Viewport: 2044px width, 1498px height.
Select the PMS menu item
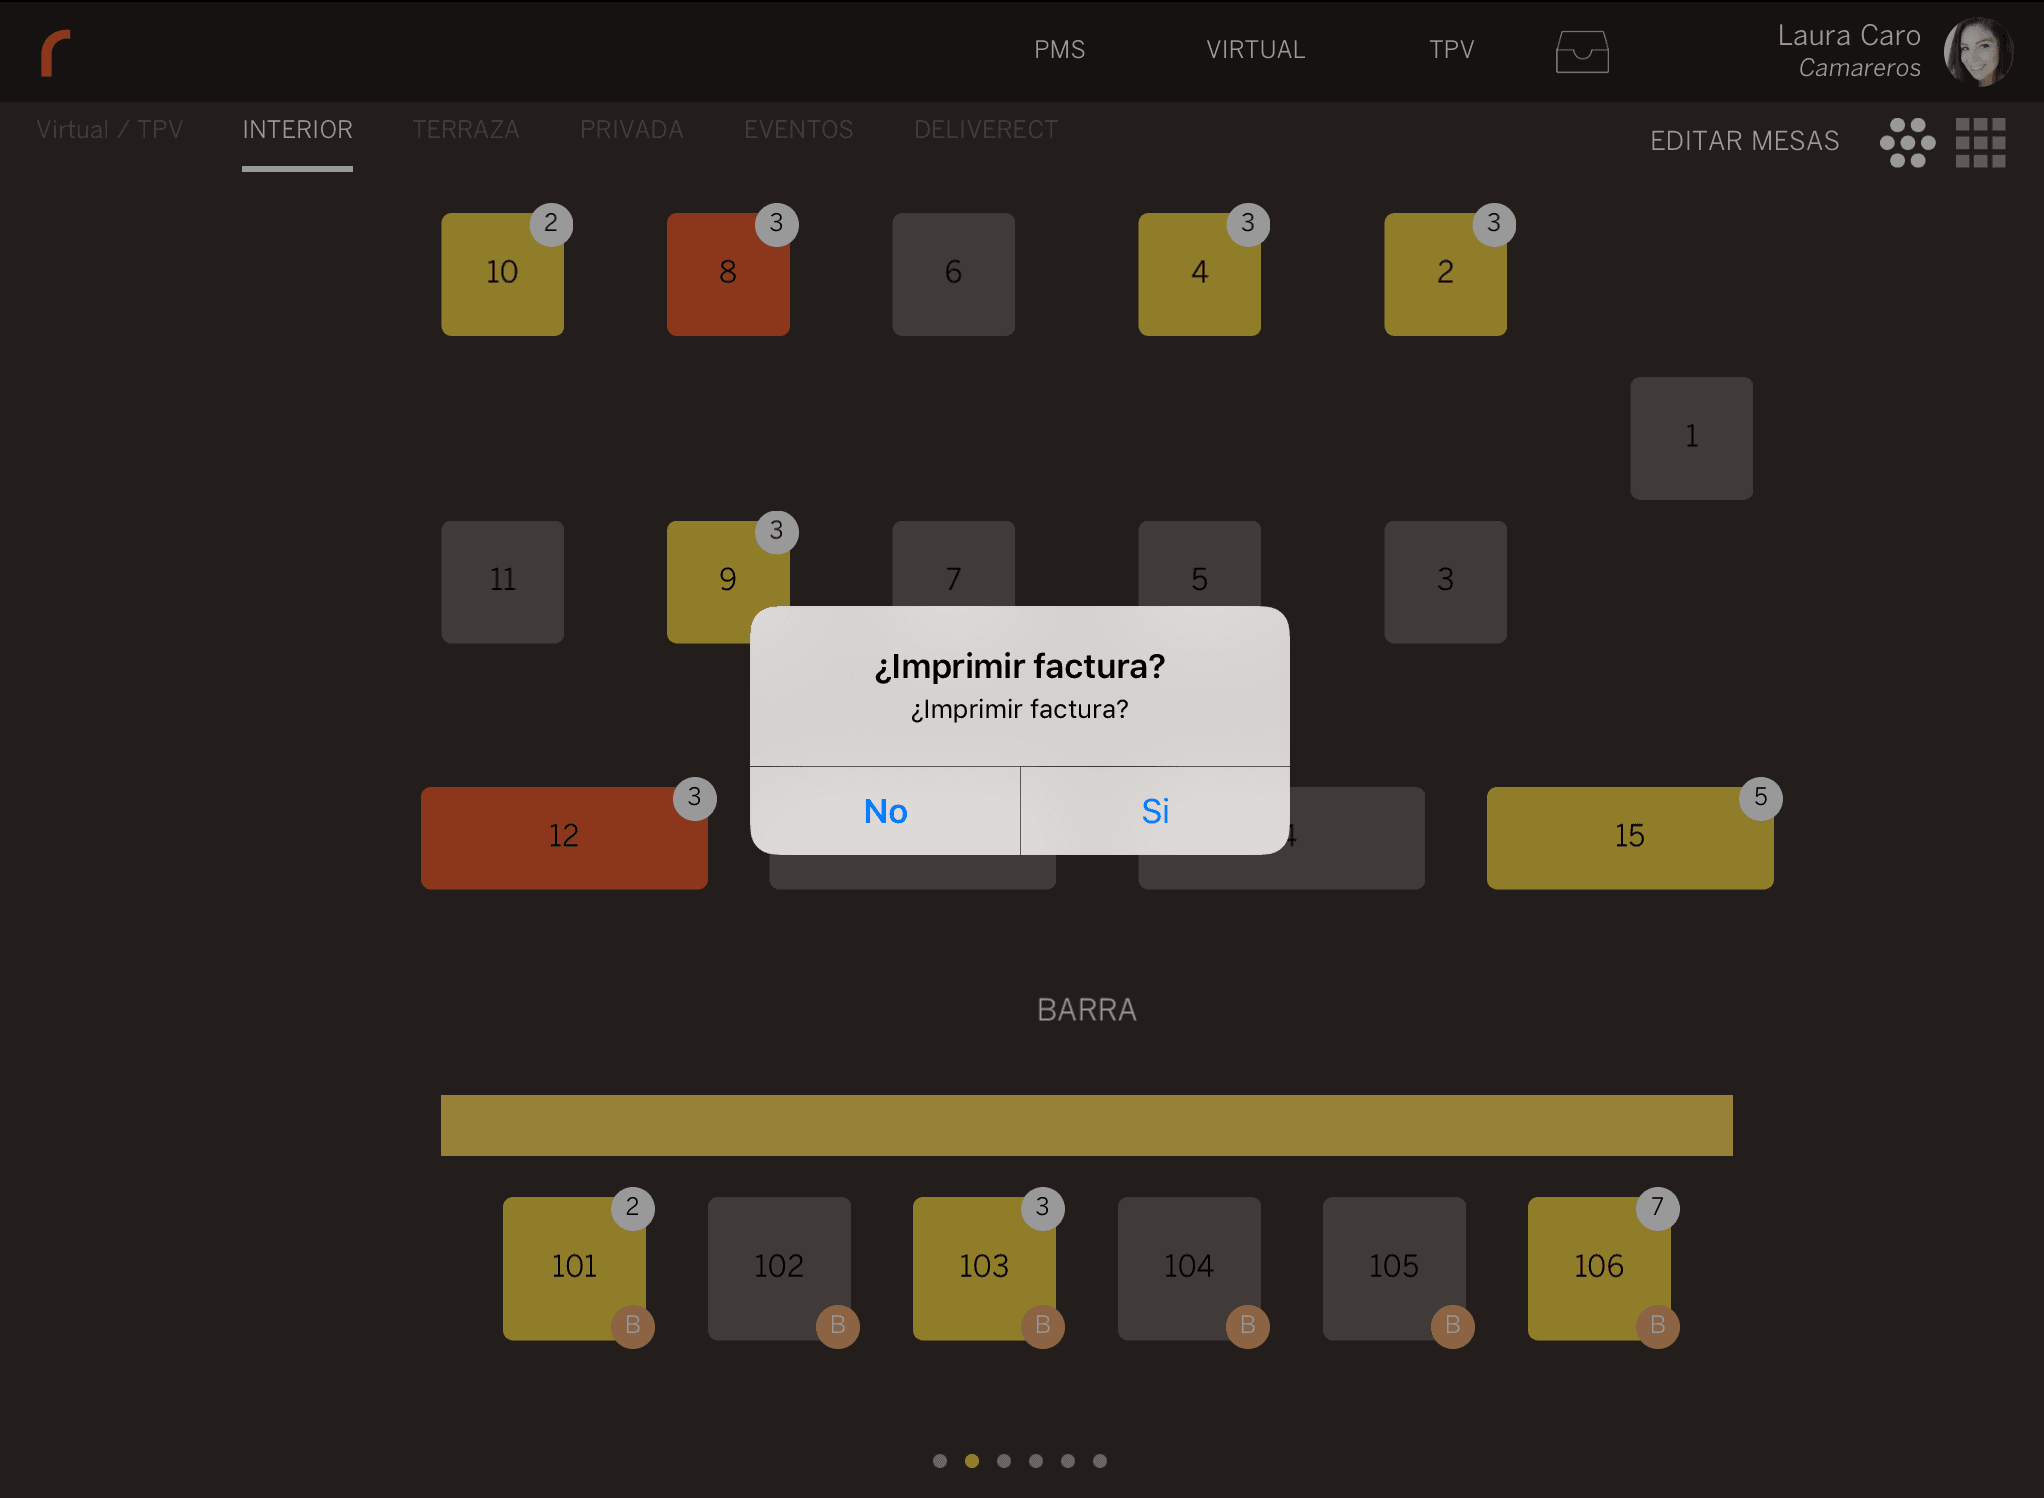[1059, 50]
